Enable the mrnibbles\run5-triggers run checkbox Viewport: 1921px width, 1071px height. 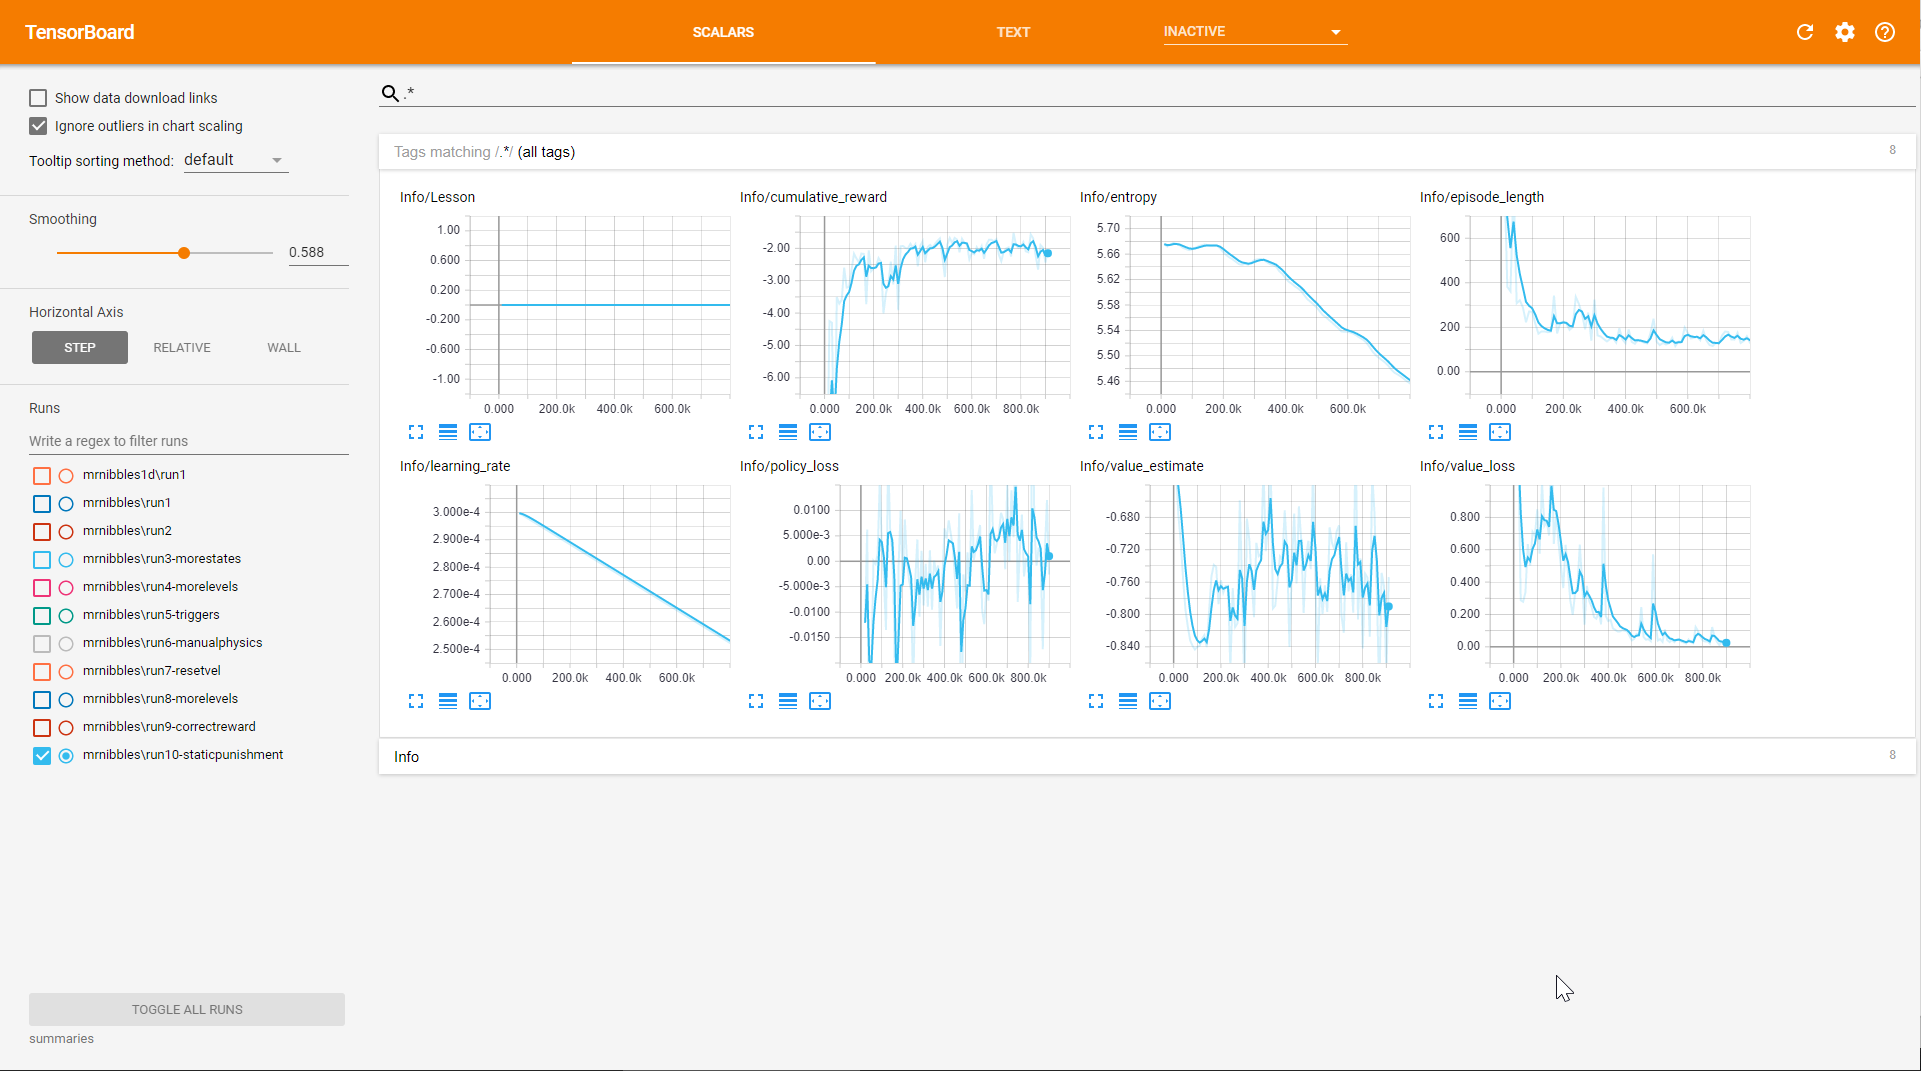tap(42, 615)
